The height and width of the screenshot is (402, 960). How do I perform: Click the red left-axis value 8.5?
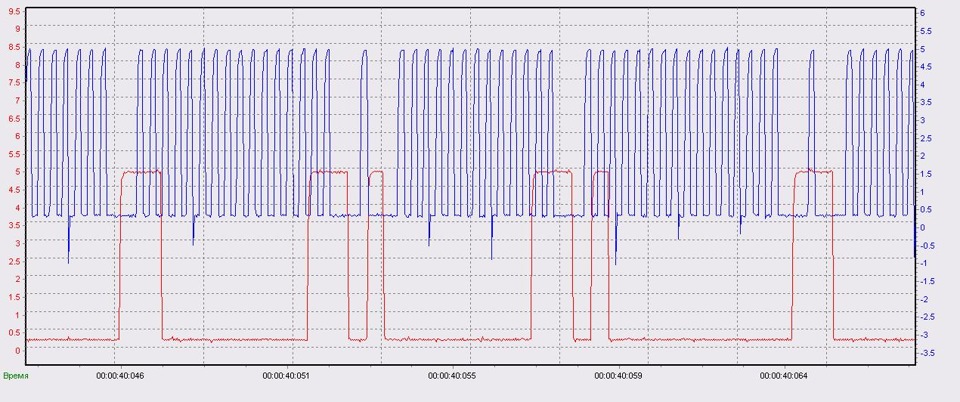(15, 47)
